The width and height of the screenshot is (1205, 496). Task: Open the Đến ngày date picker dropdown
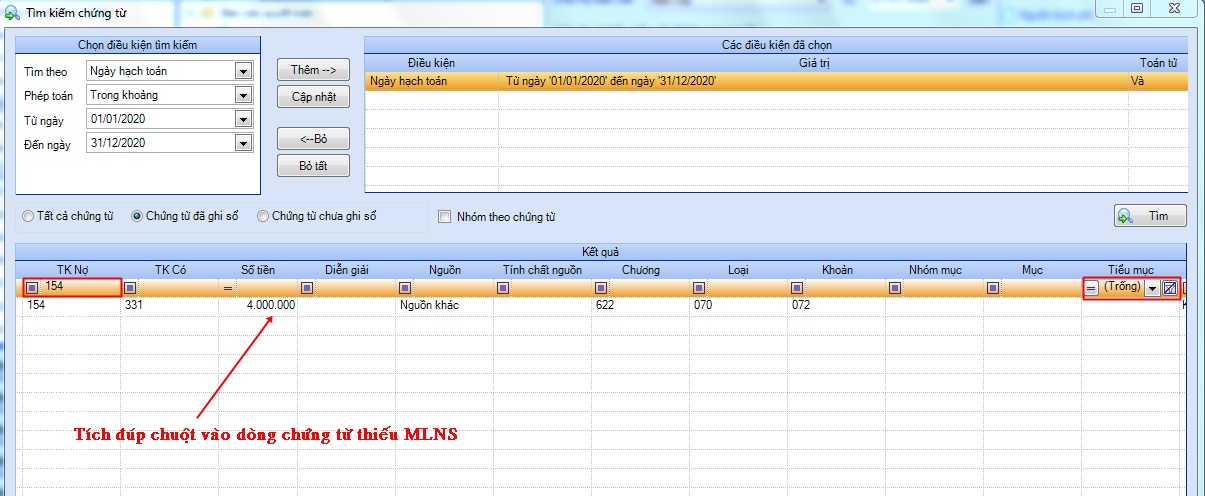pyautogui.click(x=243, y=143)
